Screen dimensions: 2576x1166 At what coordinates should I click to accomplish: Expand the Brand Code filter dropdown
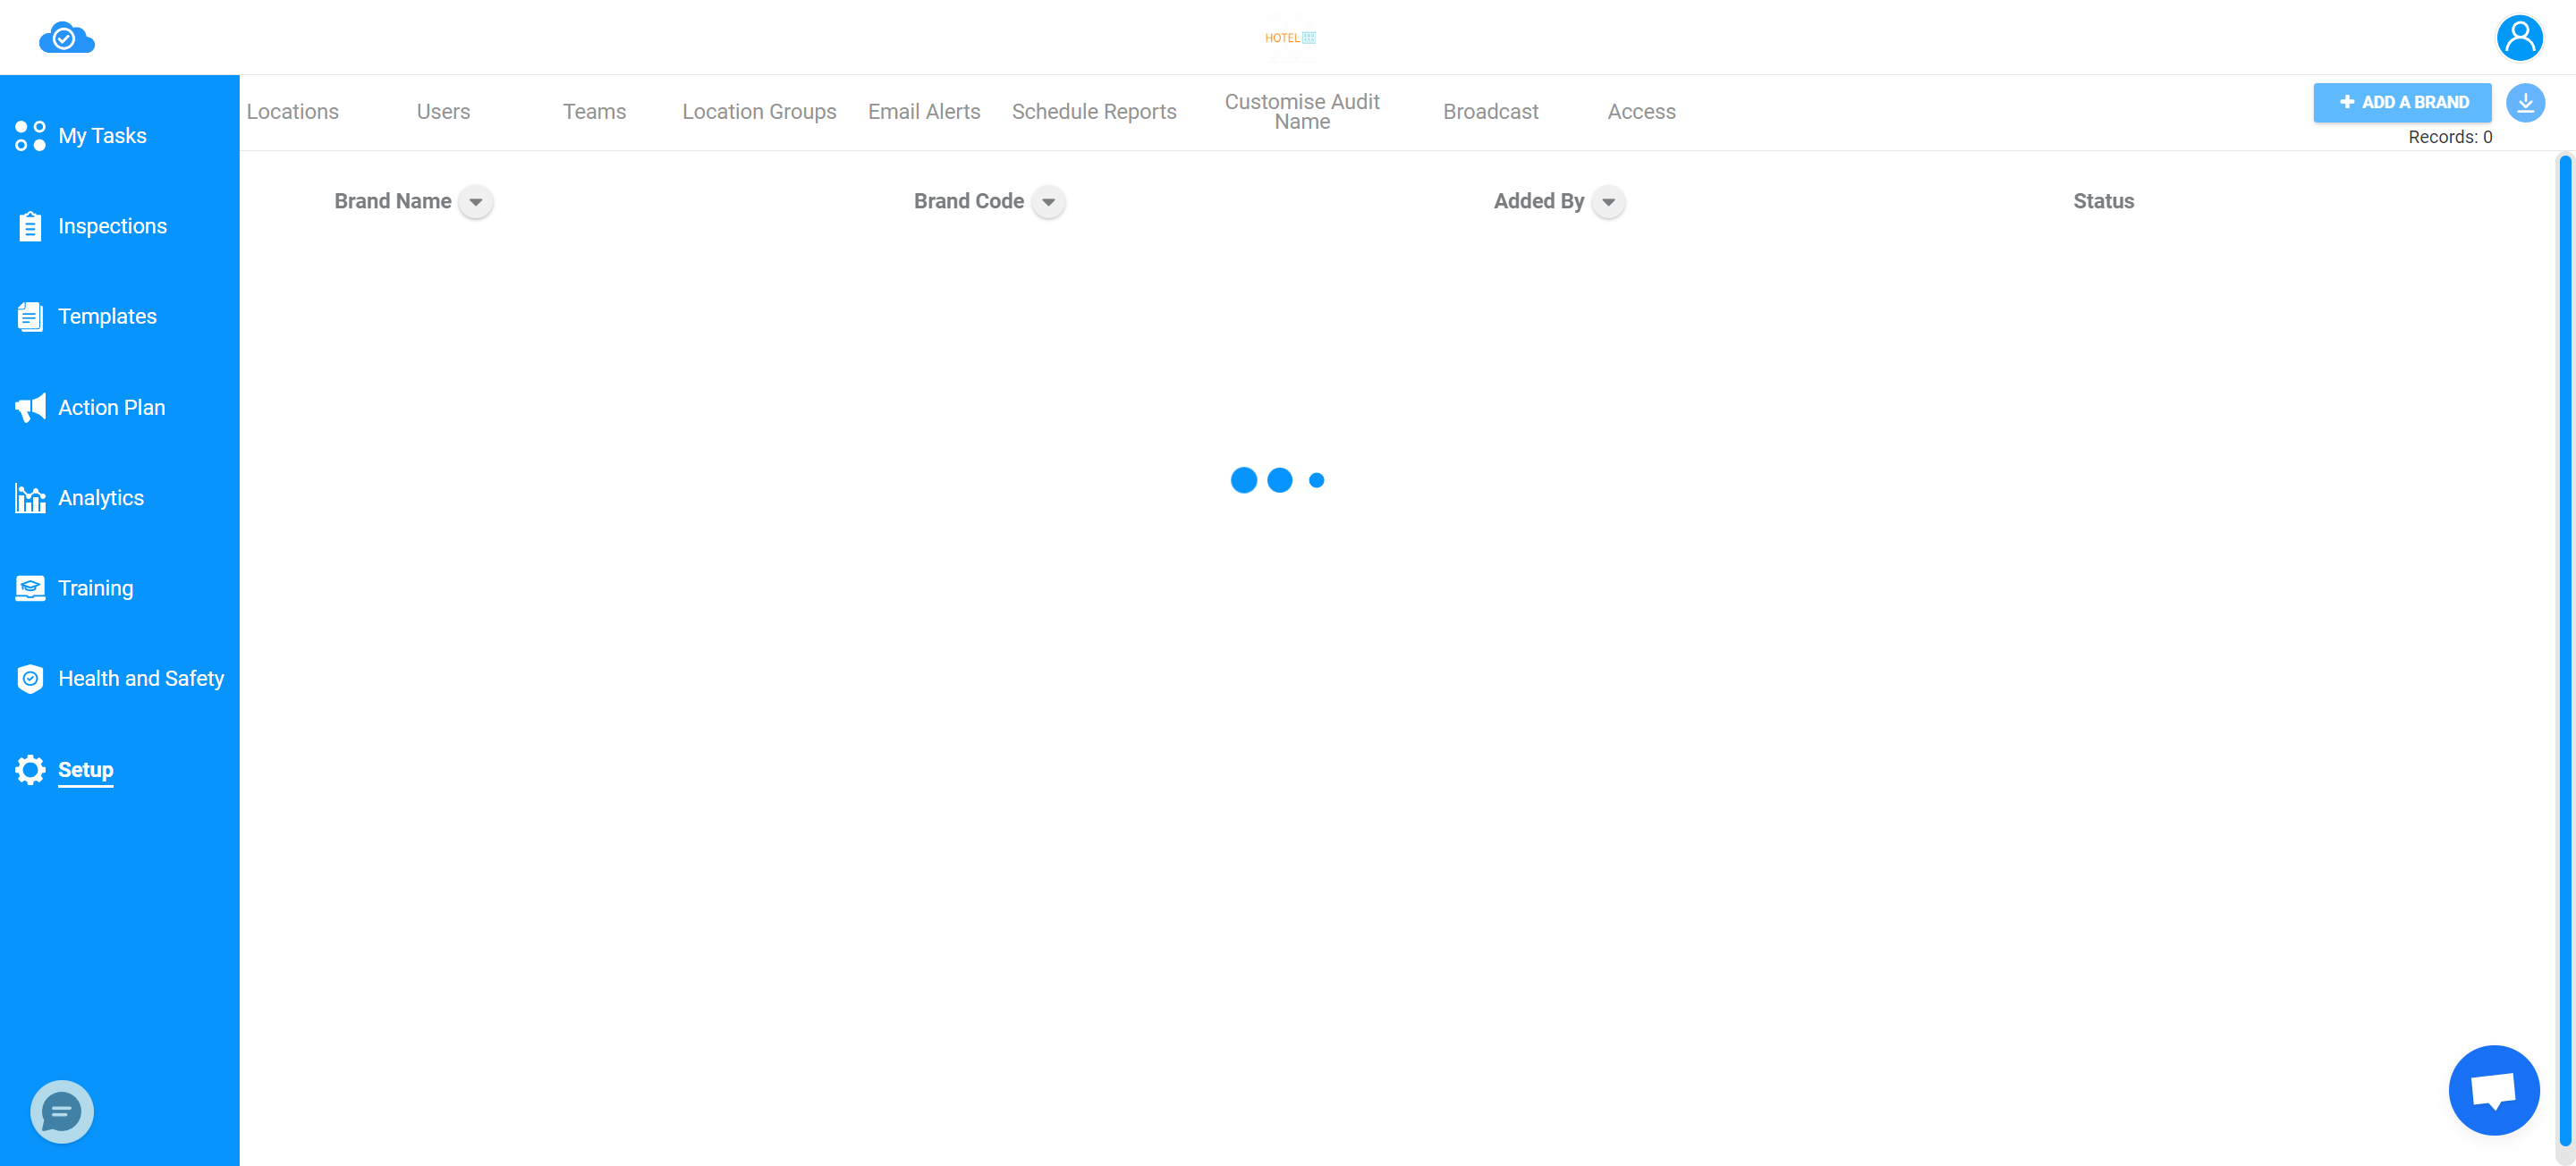[1048, 202]
